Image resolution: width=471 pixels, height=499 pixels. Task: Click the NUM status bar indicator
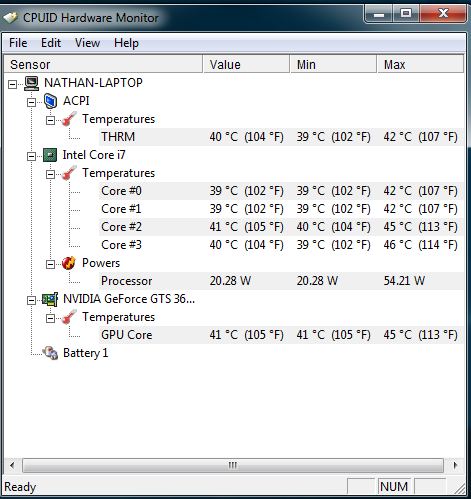pyautogui.click(x=394, y=487)
